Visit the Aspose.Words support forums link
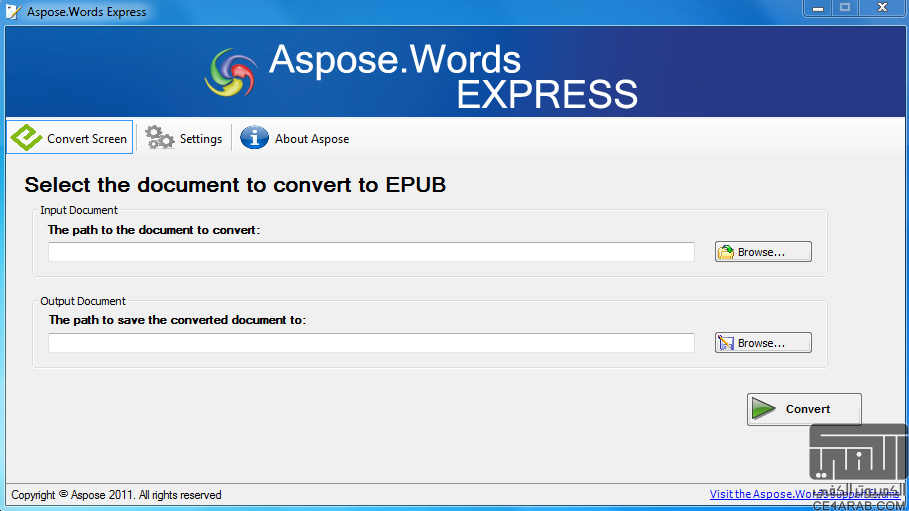Image resolution: width=909 pixels, height=511 pixels. click(x=805, y=494)
